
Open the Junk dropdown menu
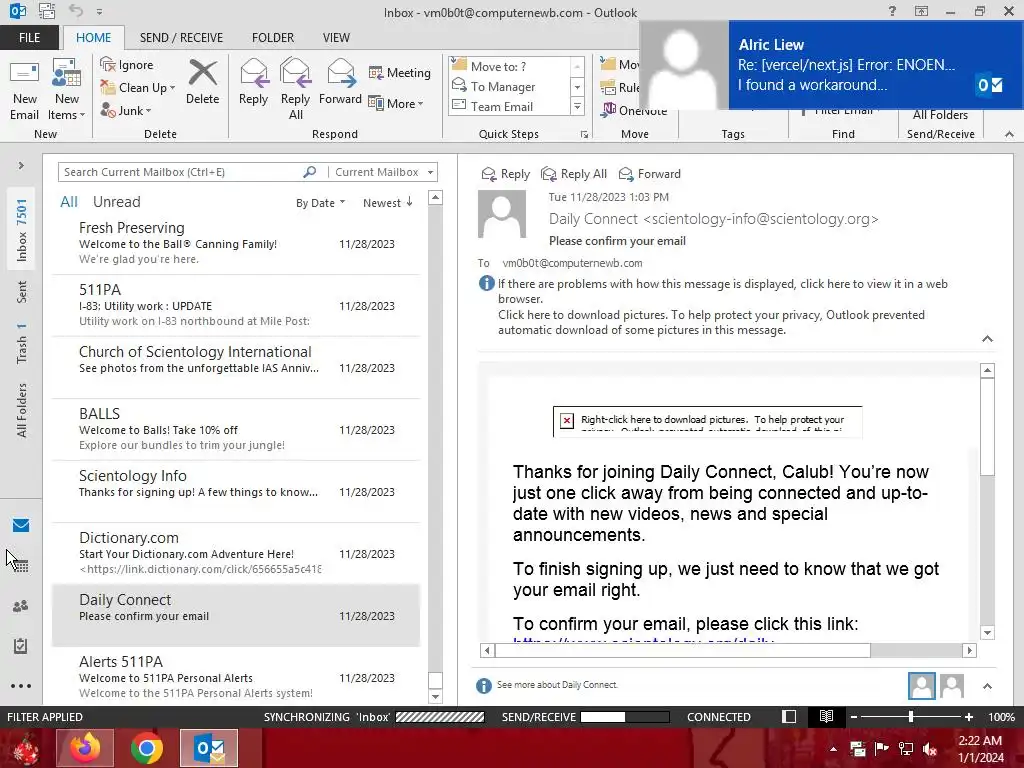tap(126, 110)
